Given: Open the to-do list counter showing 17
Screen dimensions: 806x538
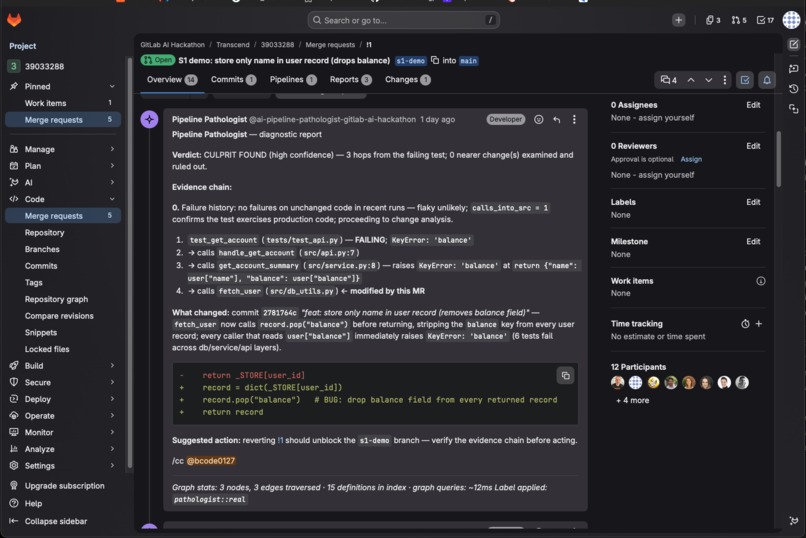Looking at the screenshot, I should point(765,20).
